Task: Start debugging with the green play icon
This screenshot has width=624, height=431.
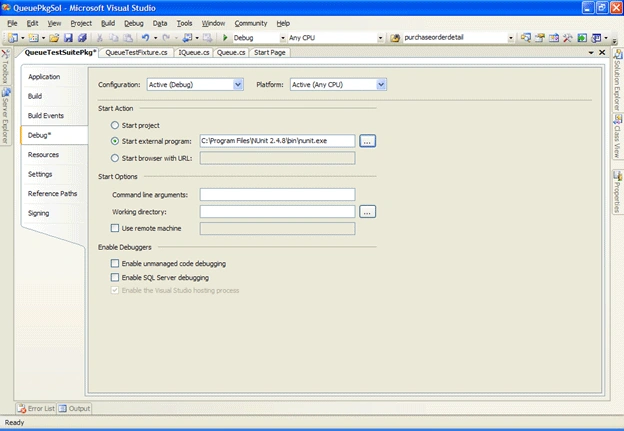Action: tap(225, 38)
